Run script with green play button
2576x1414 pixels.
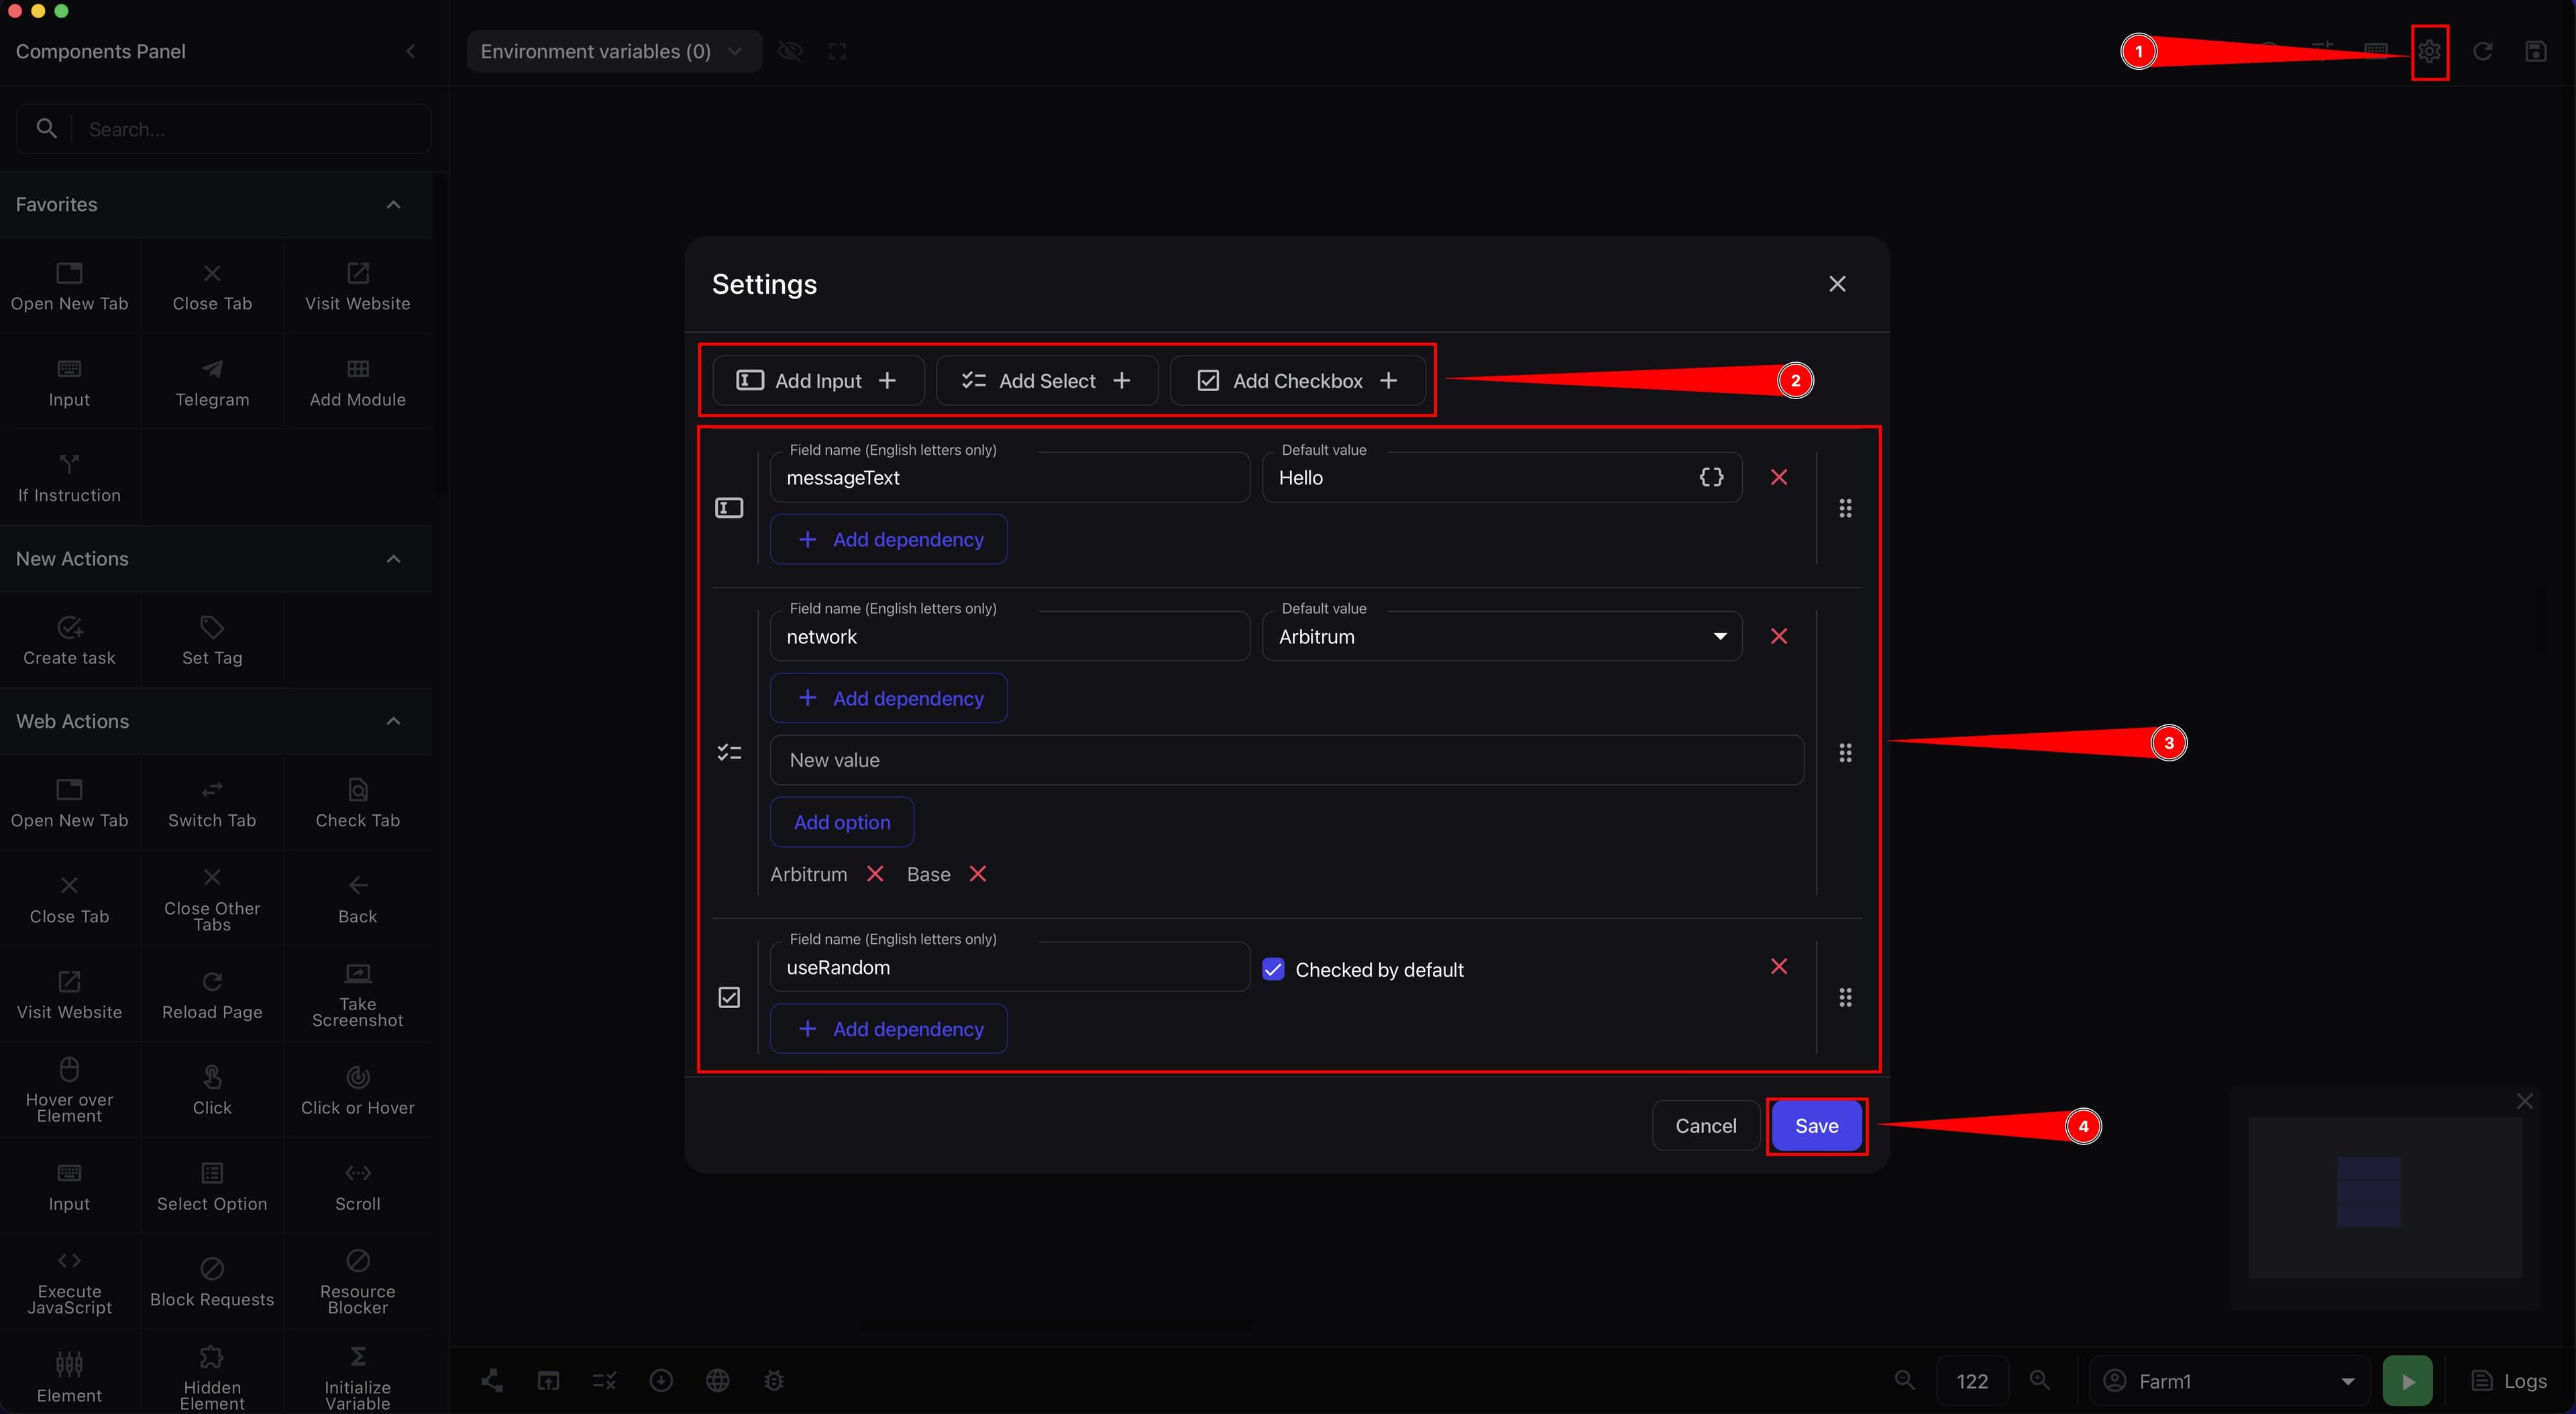pyautogui.click(x=2407, y=1381)
